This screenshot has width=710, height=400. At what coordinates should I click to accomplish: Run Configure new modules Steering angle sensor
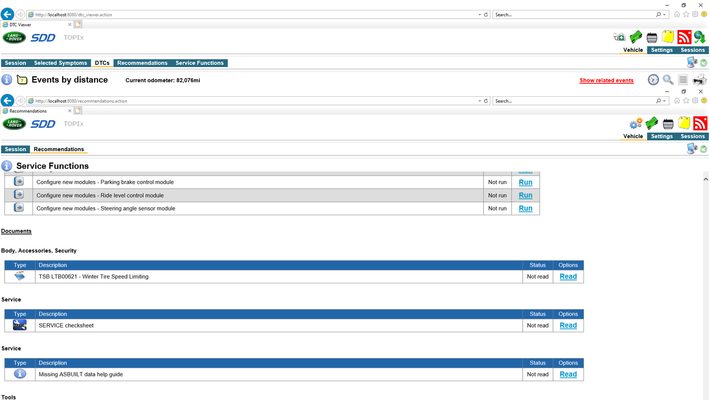point(525,208)
